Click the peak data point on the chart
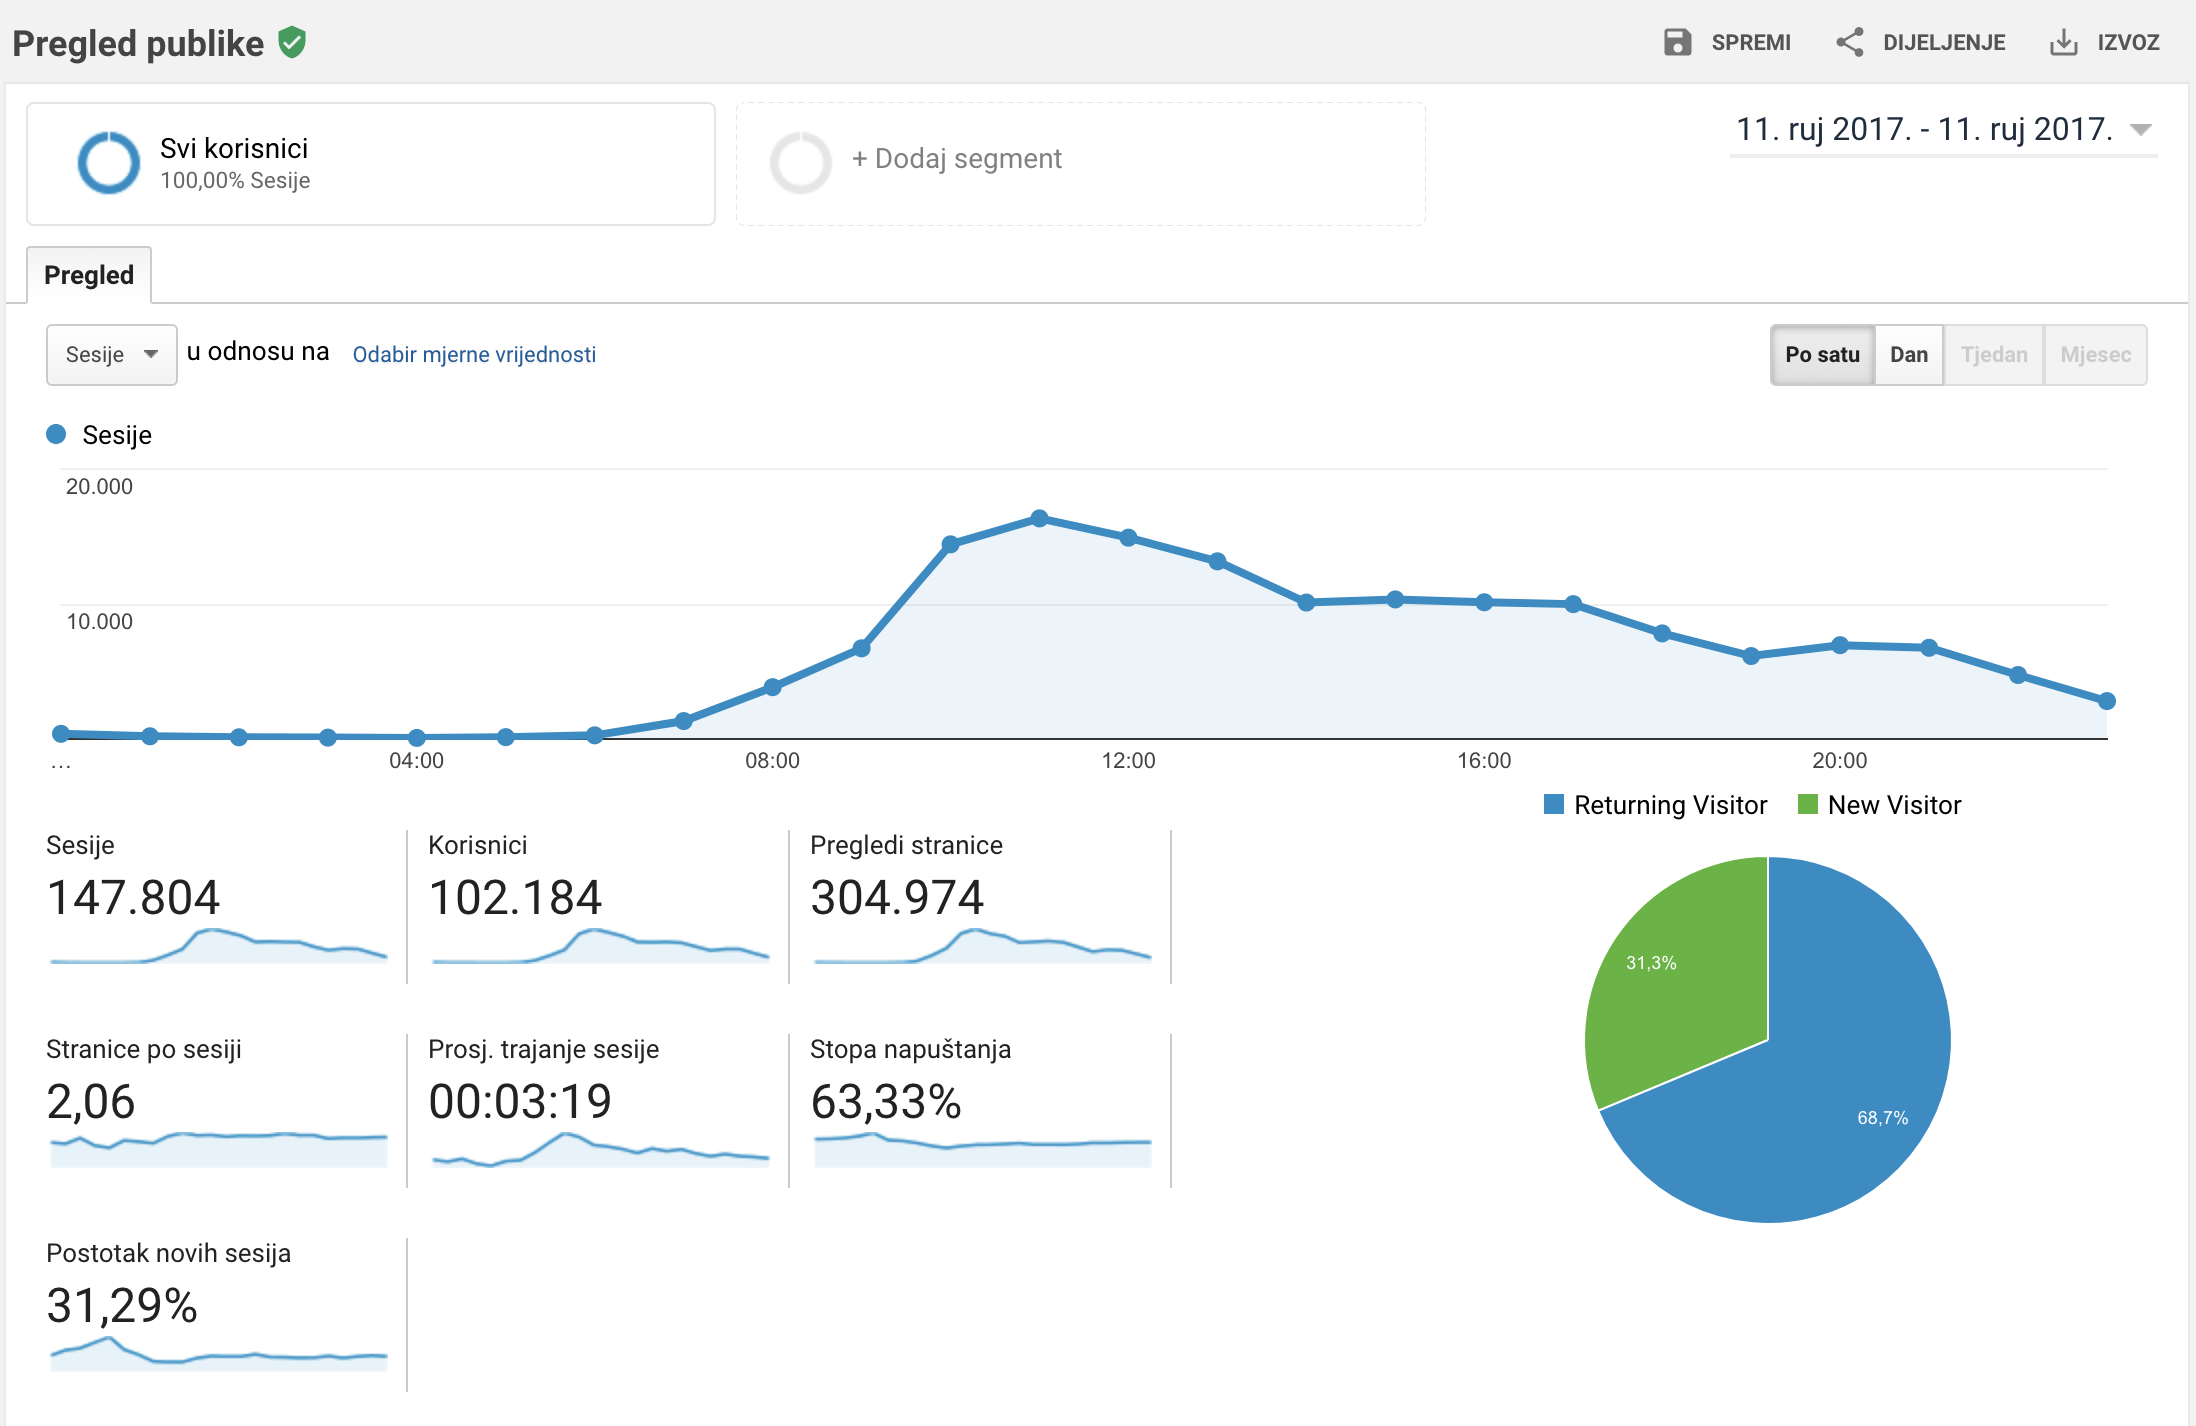2196x1426 pixels. tap(1039, 518)
